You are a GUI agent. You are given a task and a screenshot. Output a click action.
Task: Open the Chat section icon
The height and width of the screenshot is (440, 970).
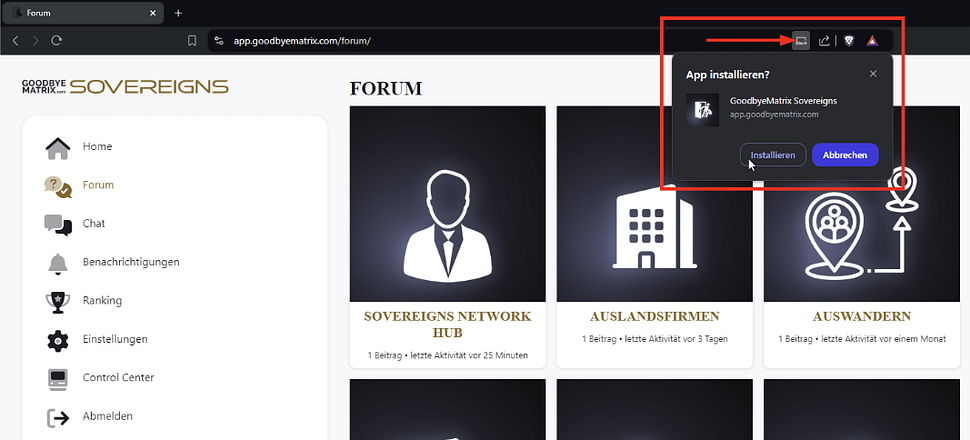(58, 224)
